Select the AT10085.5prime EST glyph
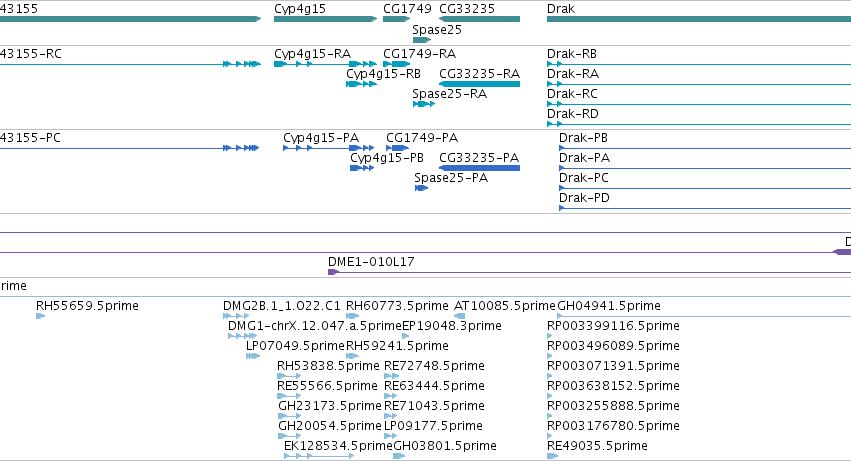Viewport: 851px width, 461px height. point(459,316)
